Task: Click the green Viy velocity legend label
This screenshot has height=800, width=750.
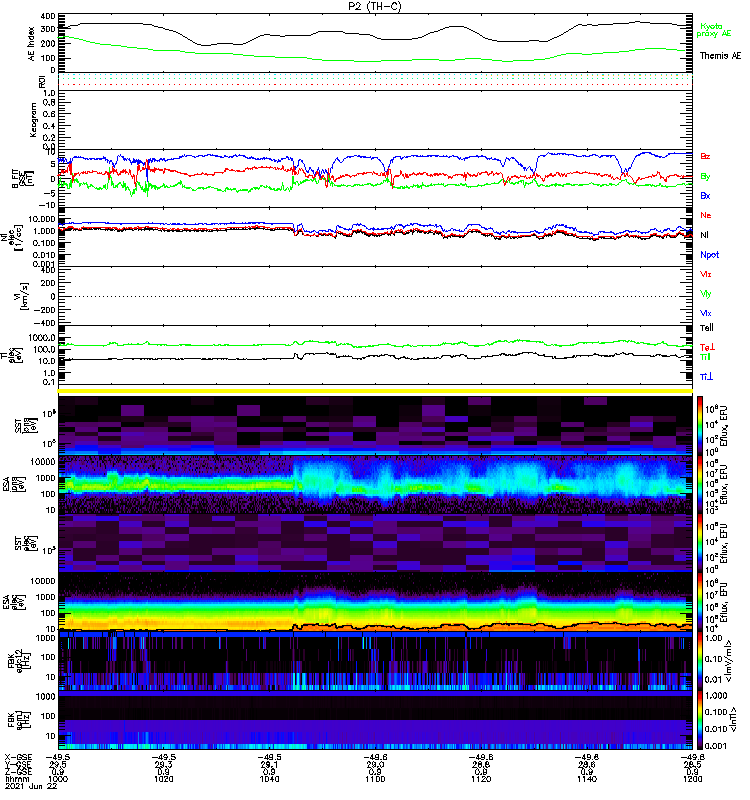Action: 705,293
